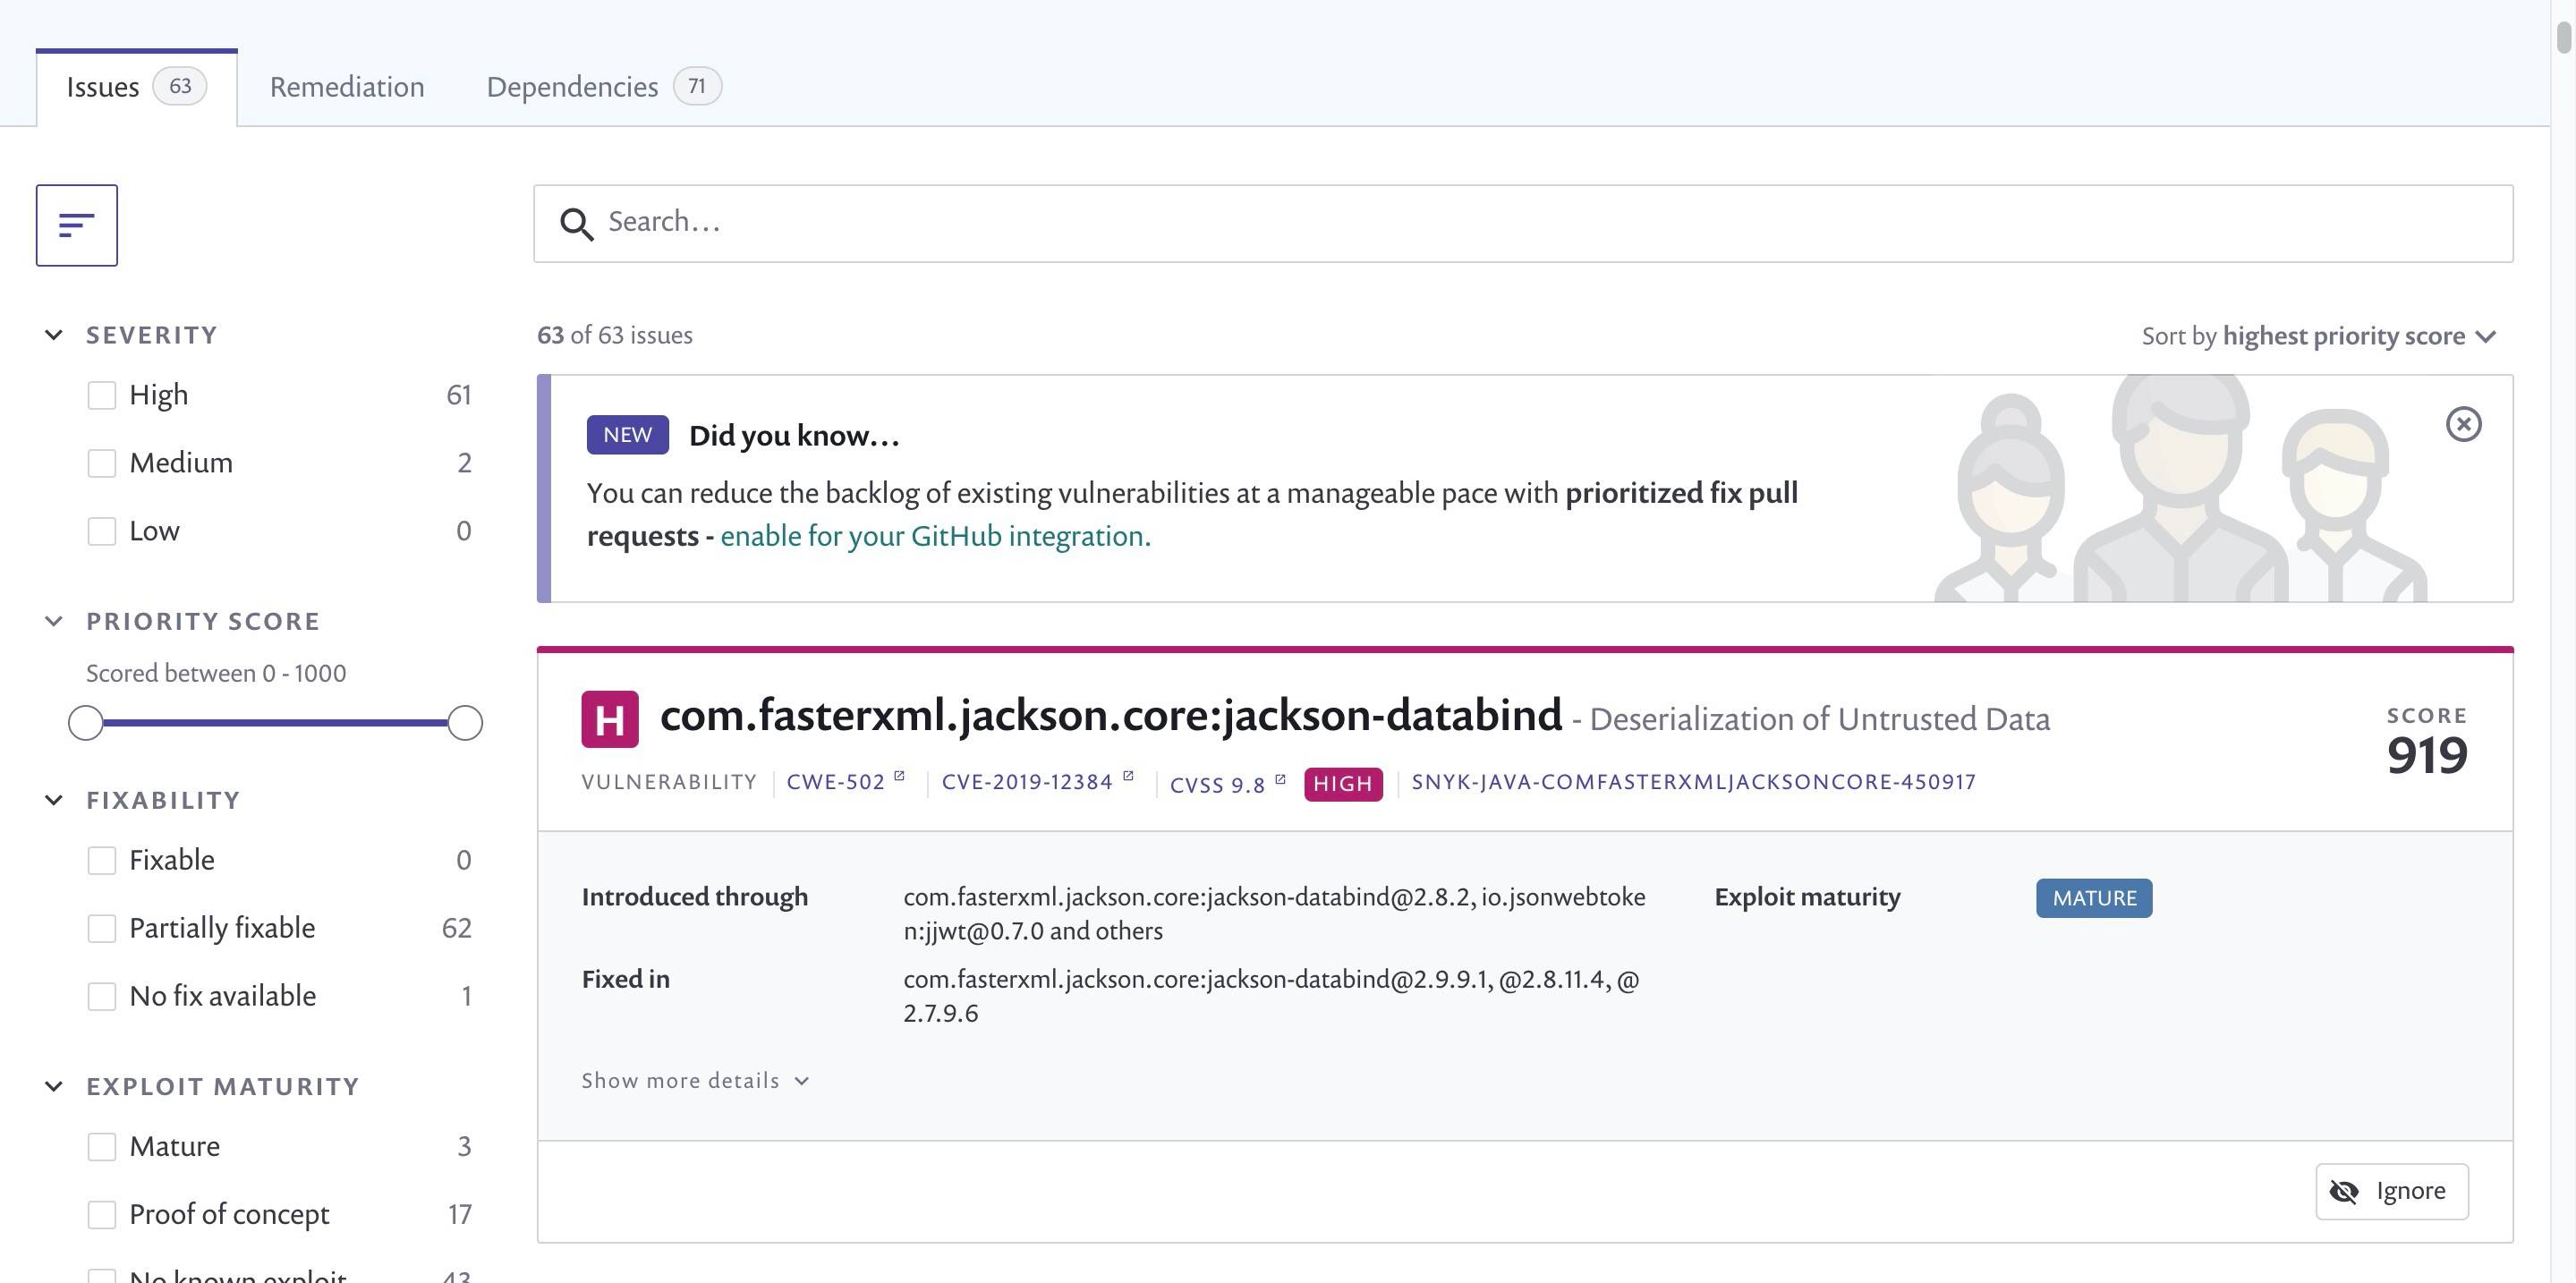Click 'Scored between 0 - 1000' text
The image size is (2576, 1283).
click(x=216, y=673)
